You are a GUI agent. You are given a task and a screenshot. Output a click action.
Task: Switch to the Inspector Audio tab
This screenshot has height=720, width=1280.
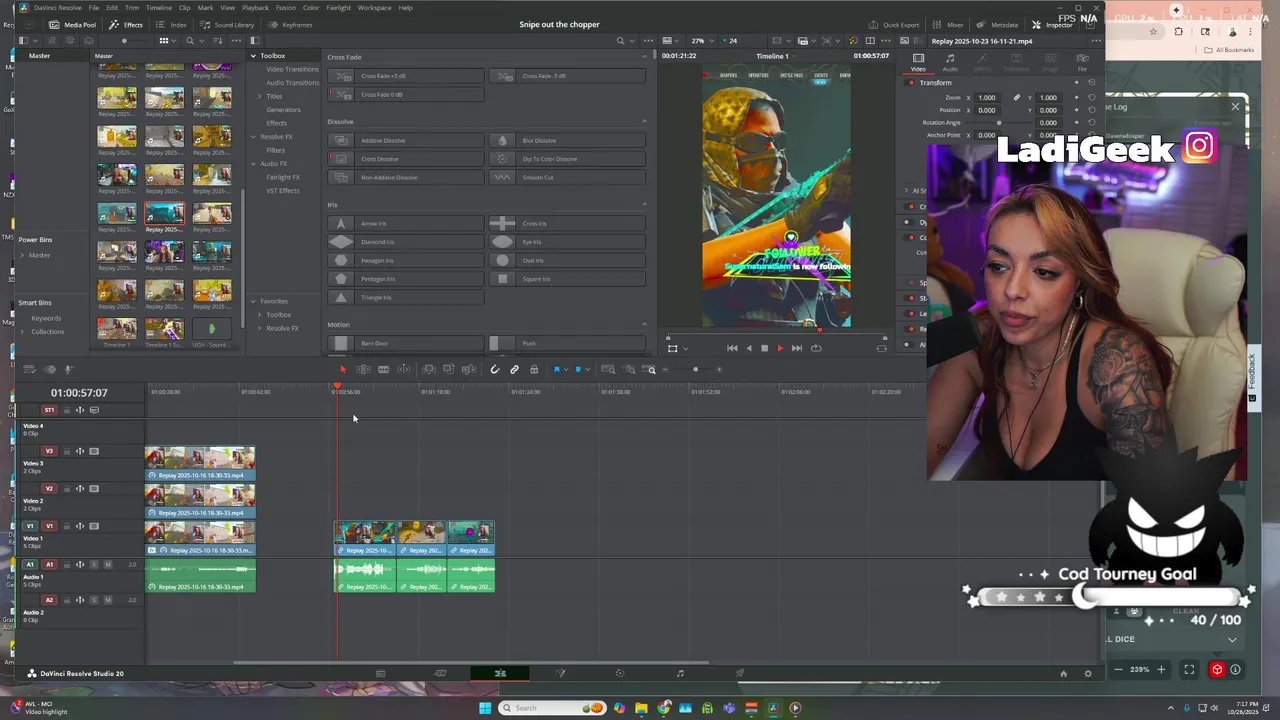950,62
